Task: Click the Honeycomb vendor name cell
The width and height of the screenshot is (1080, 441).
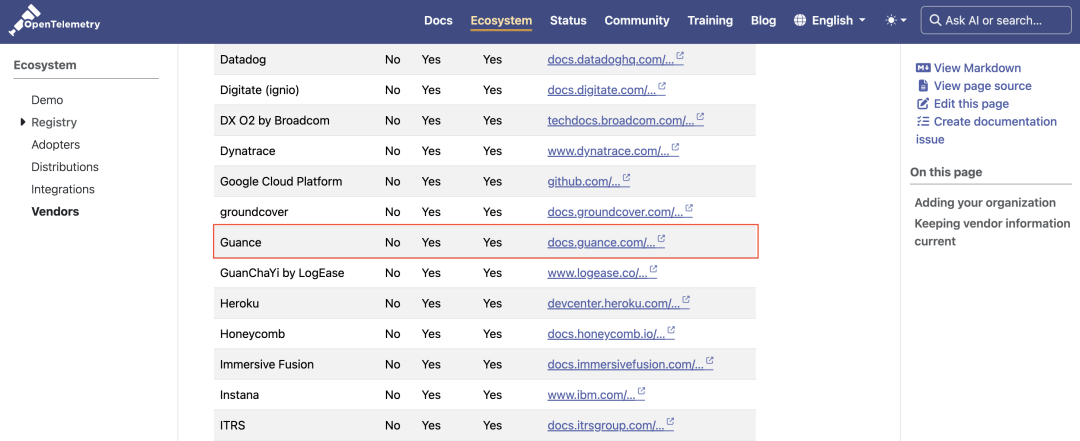Action: (x=252, y=334)
